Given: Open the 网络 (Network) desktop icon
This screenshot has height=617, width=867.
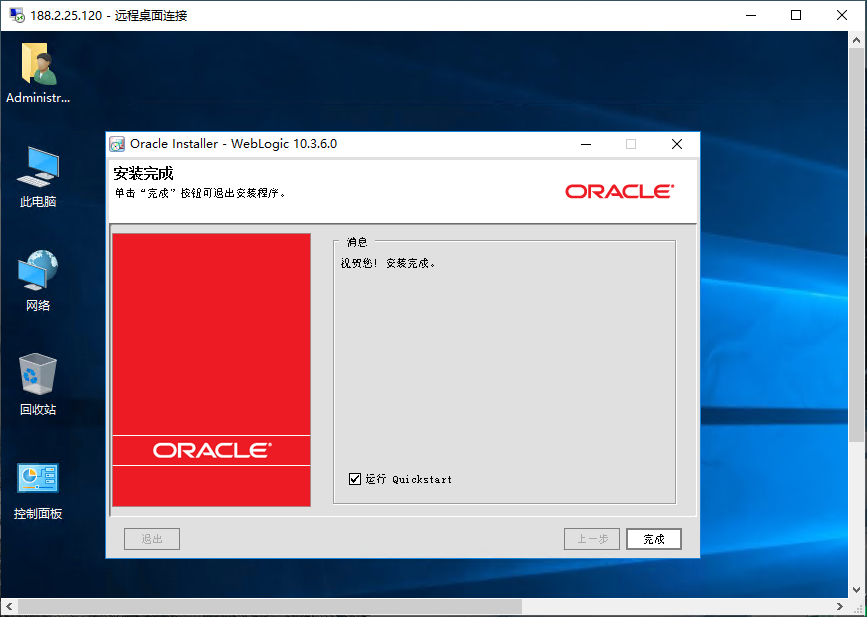Looking at the screenshot, I should click(38, 281).
